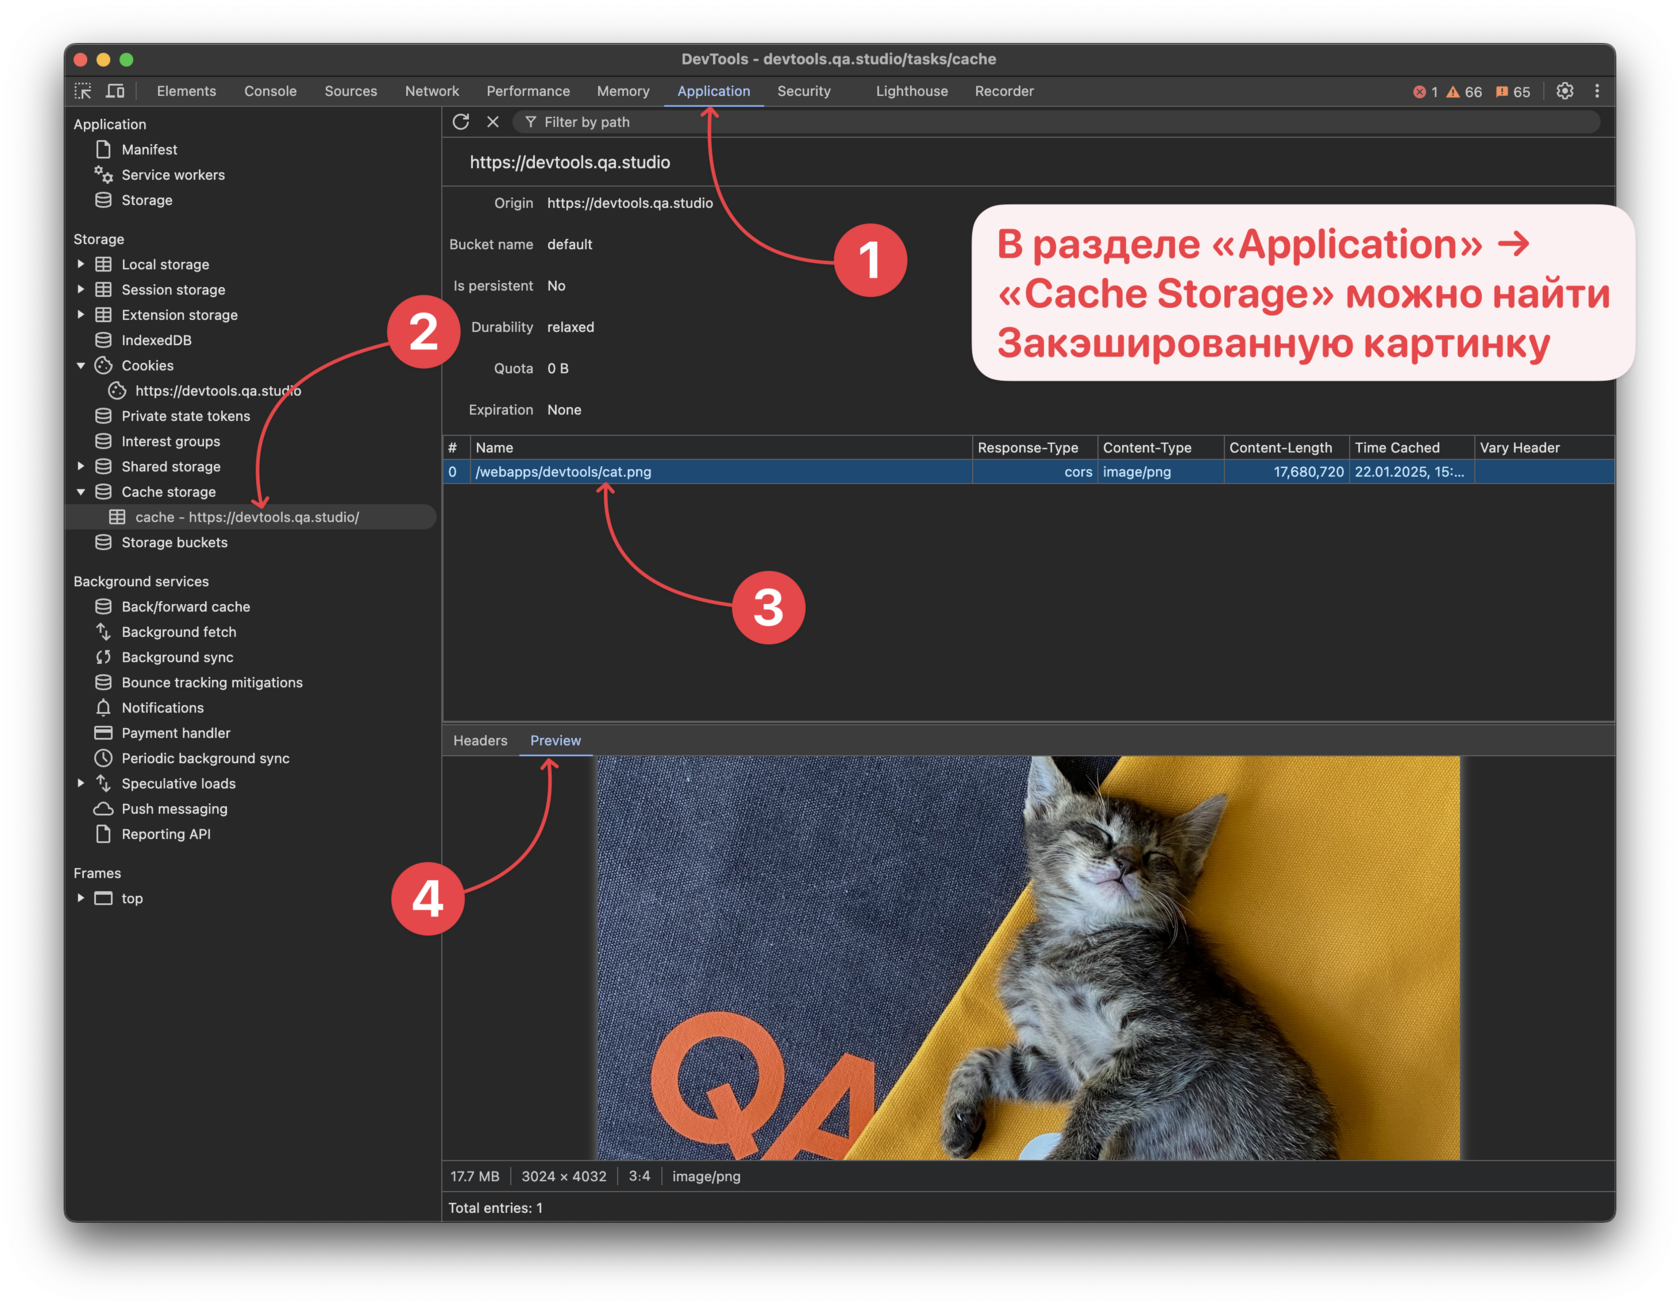
Task: Expand the Speculative loads node
Action: (81, 783)
